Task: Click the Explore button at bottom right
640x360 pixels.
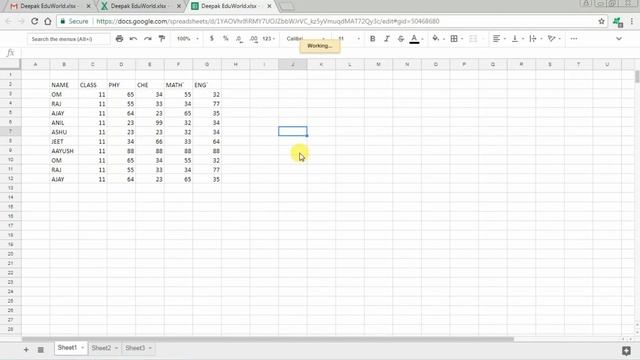Action: 627,350
